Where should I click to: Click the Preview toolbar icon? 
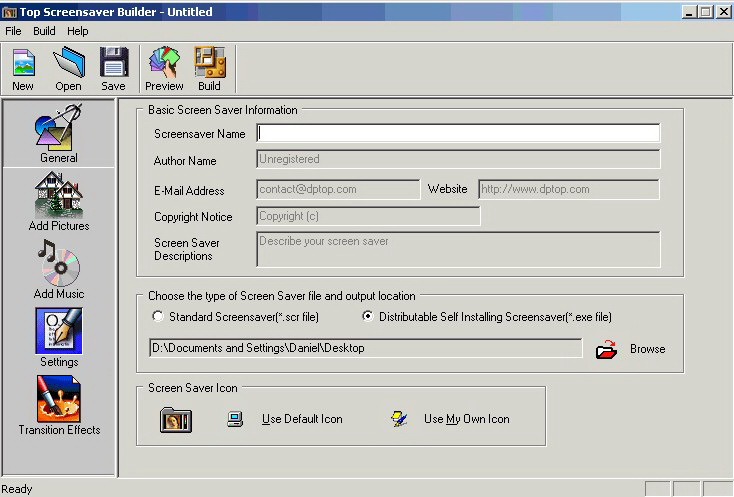pyautogui.click(x=164, y=62)
